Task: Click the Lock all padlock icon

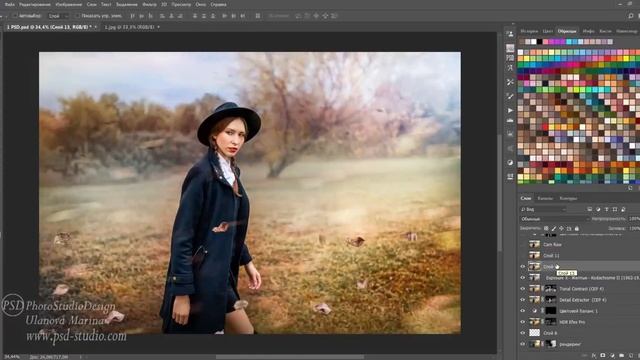Action: pyautogui.click(x=577, y=229)
